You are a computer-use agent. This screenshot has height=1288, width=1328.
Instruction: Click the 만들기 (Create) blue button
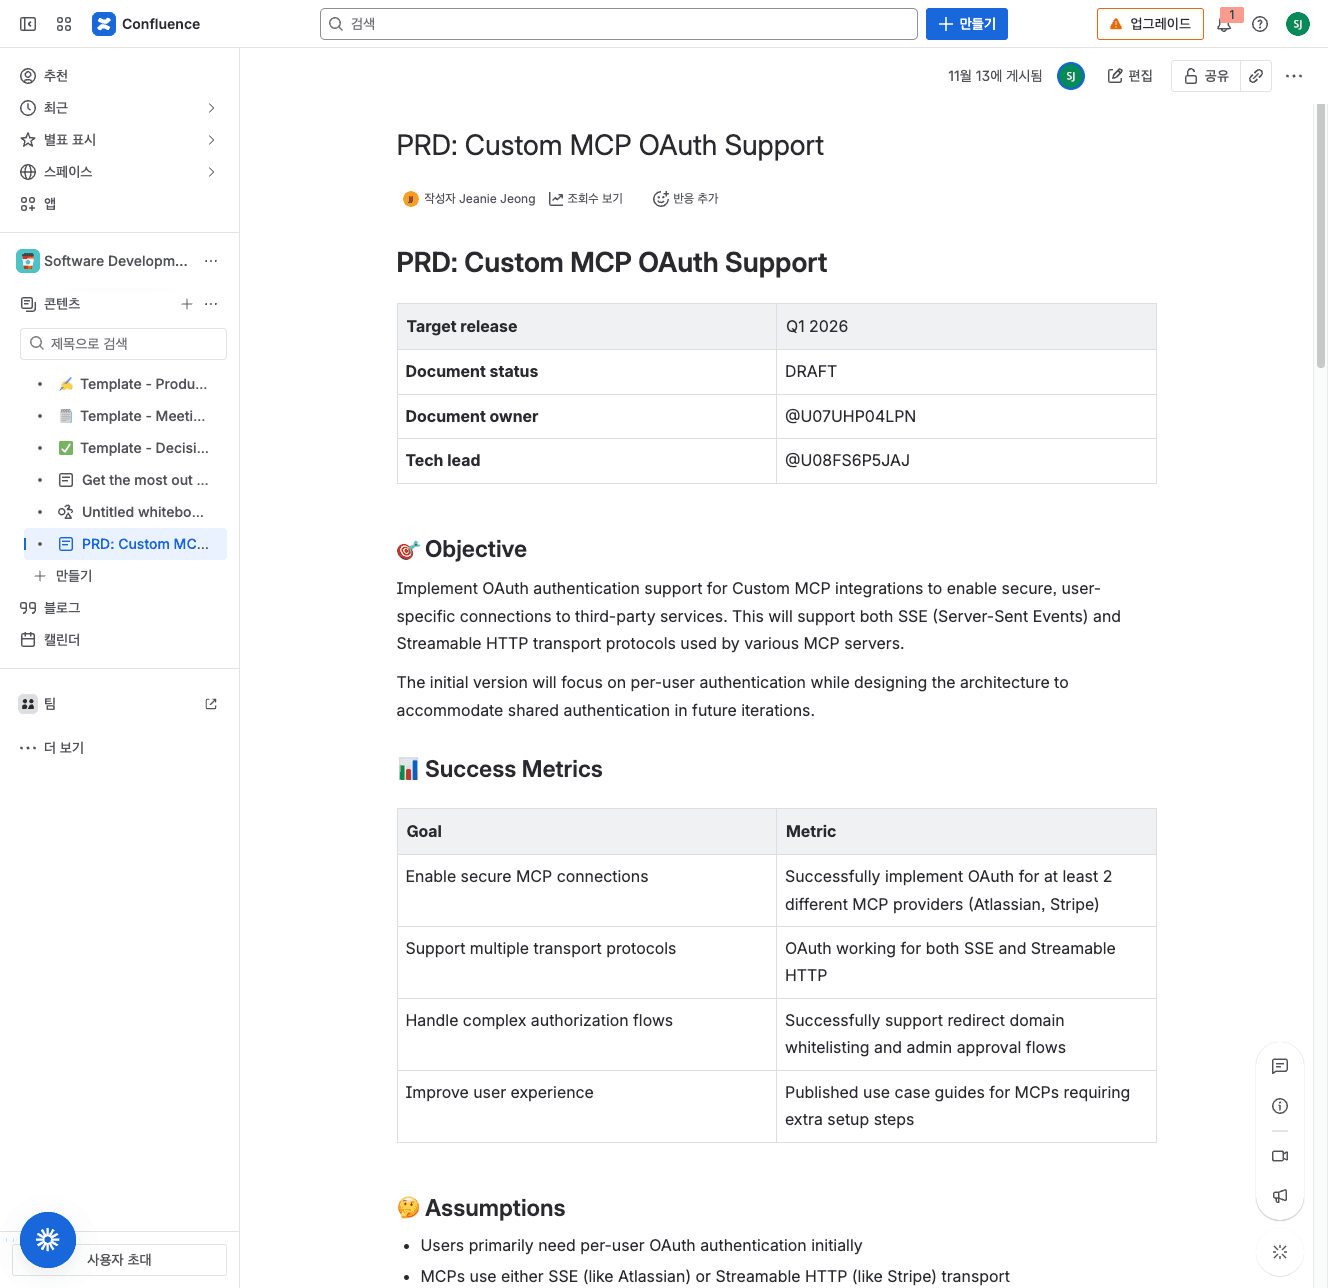(x=966, y=24)
